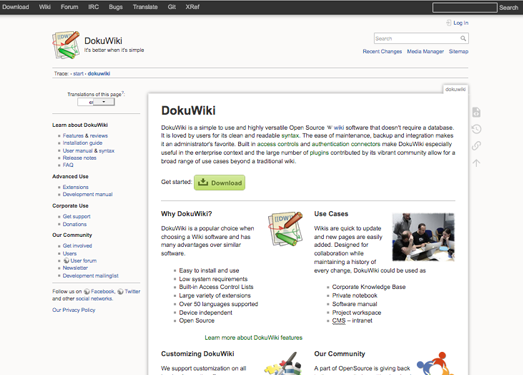
Task: Click authentication connectors link
Action: tap(346, 144)
